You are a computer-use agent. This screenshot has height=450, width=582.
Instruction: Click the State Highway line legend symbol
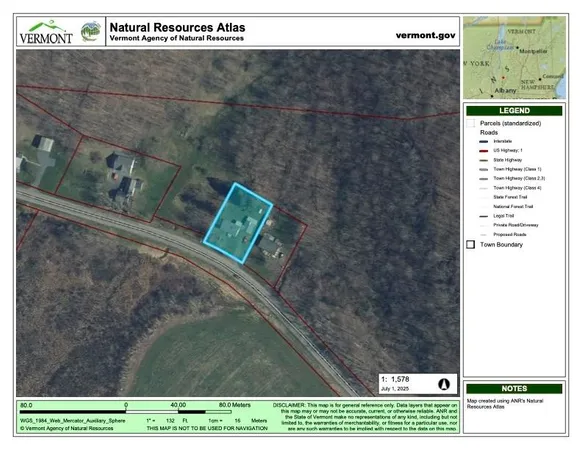click(x=483, y=160)
